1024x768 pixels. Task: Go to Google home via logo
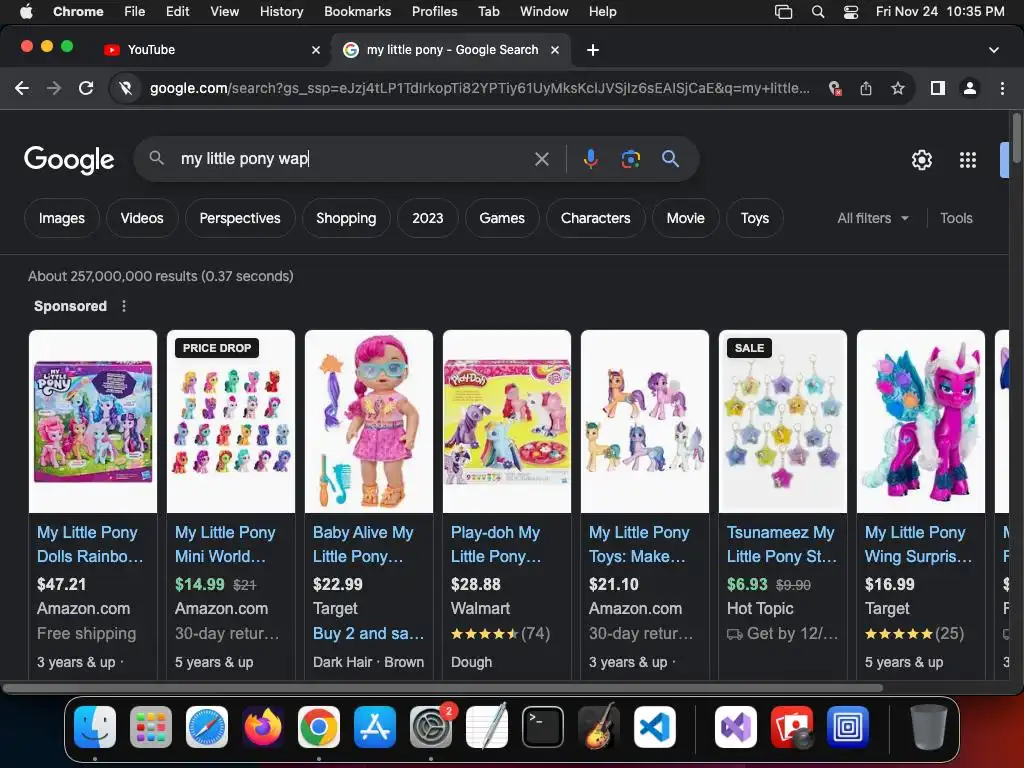(x=69, y=160)
